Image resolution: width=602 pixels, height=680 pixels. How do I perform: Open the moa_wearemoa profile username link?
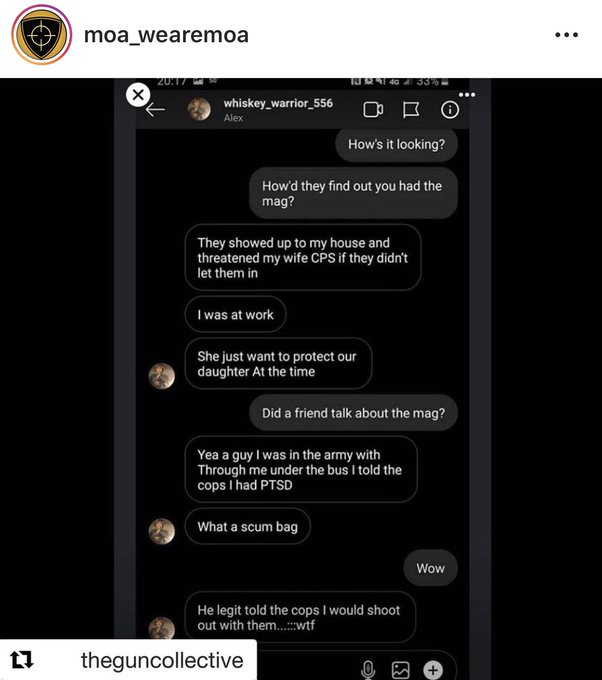pyautogui.click(x=166, y=35)
